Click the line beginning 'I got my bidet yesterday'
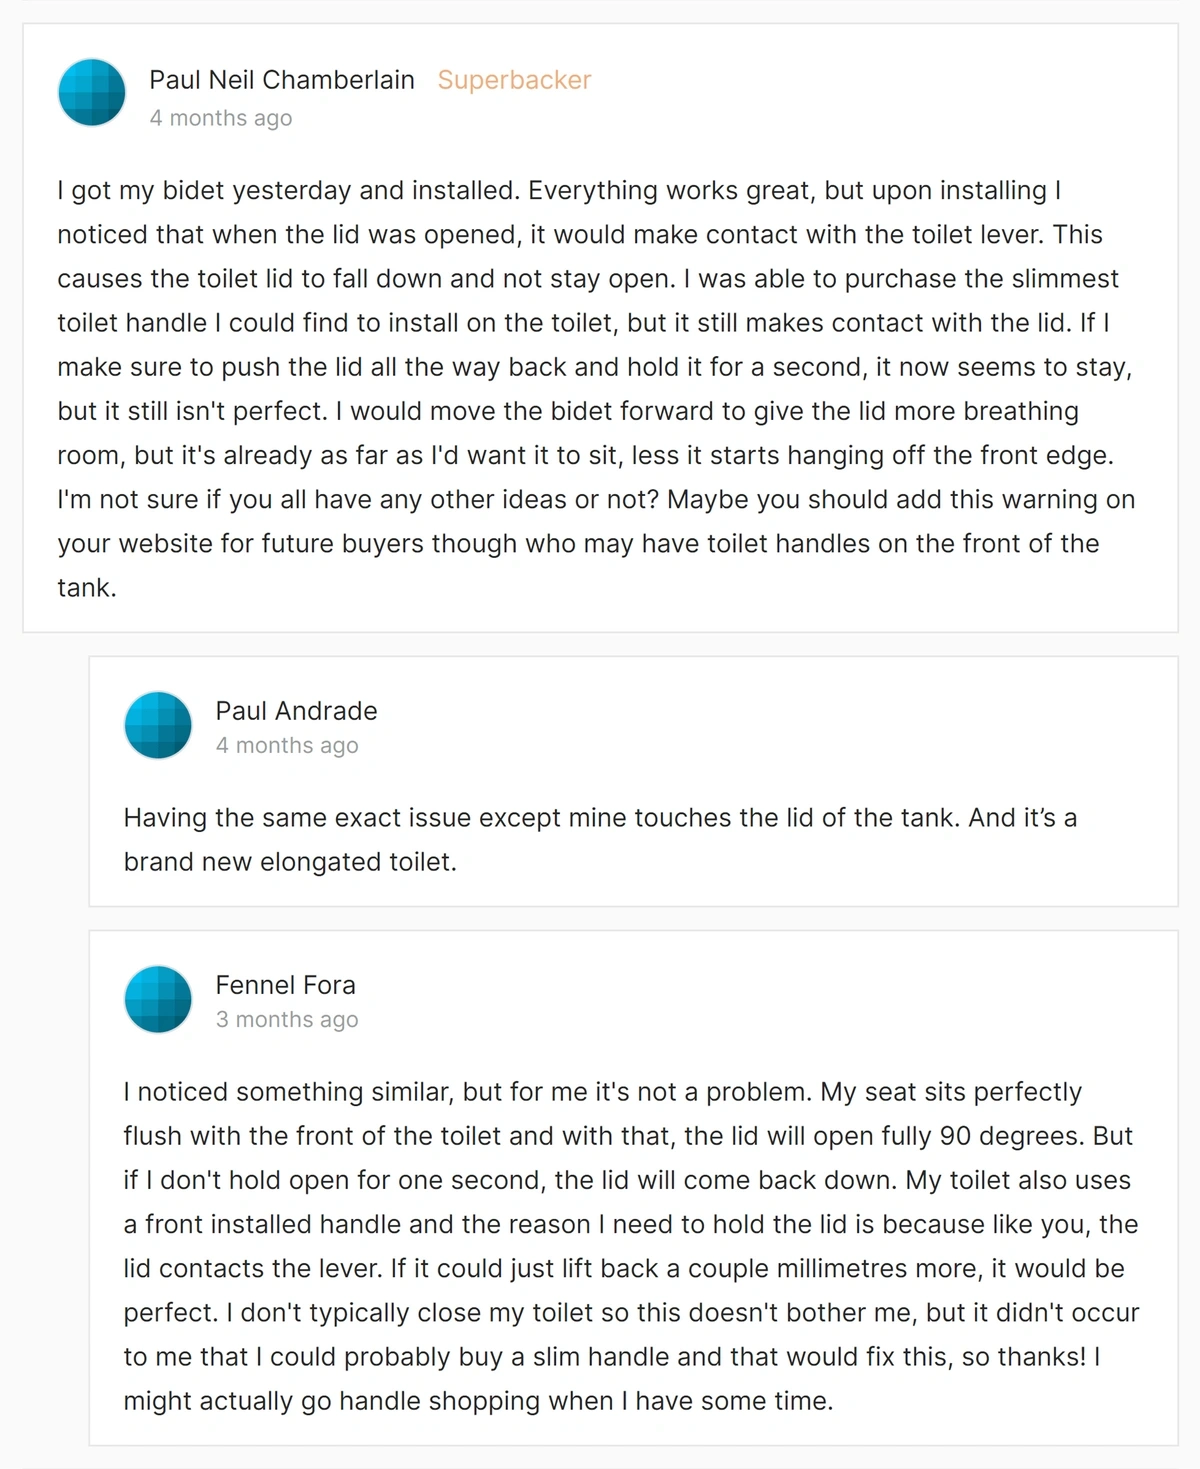Screen dimensions: 1200x1469 pos(559,191)
